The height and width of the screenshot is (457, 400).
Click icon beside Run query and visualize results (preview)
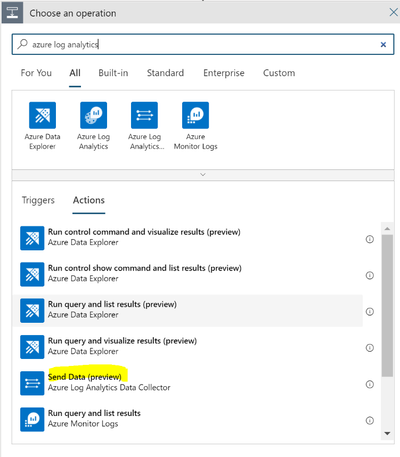coord(32,347)
